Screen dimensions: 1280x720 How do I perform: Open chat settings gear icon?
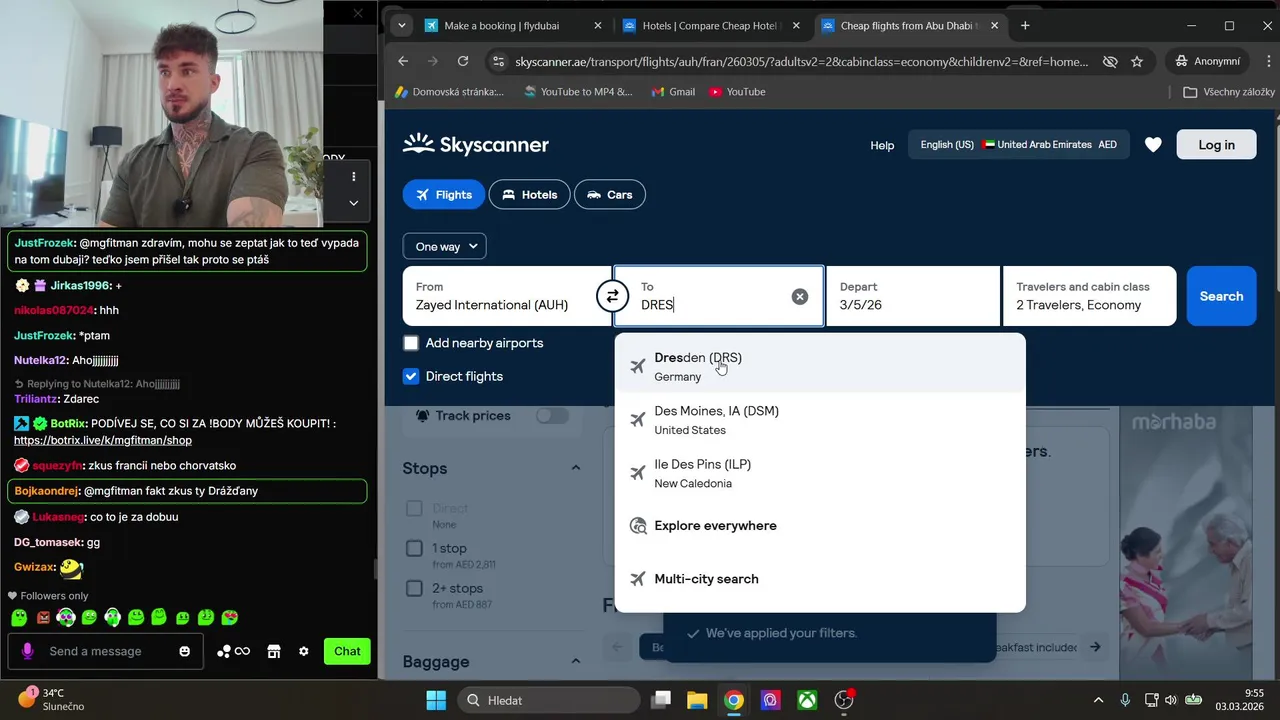pos(304,651)
